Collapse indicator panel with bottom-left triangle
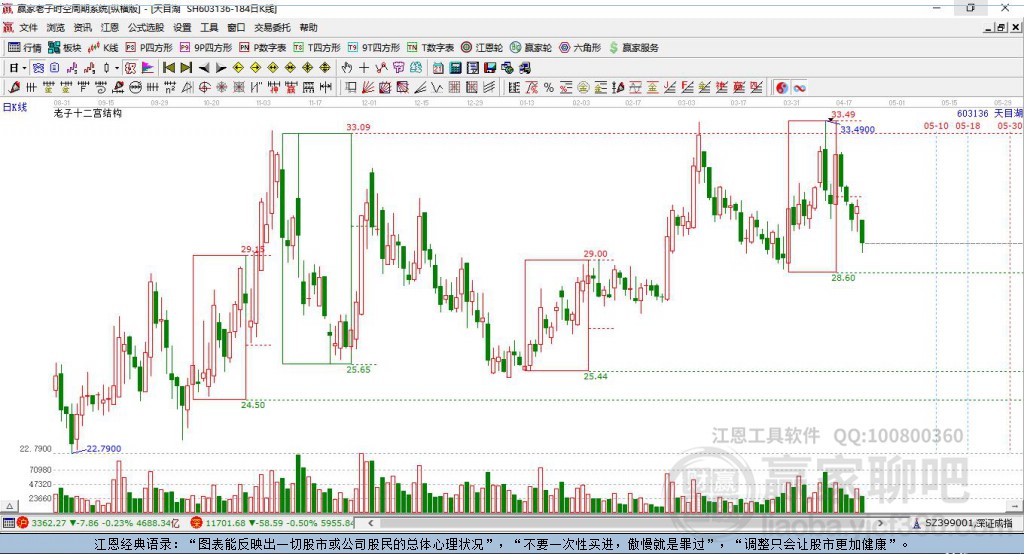The height and width of the screenshot is (554, 1024). click(9, 506)
